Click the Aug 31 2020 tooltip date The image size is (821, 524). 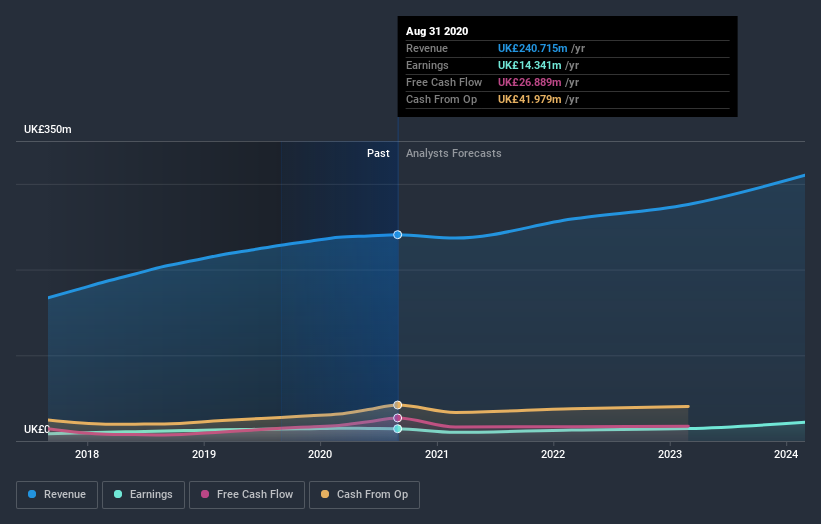(x=437, y=31)
